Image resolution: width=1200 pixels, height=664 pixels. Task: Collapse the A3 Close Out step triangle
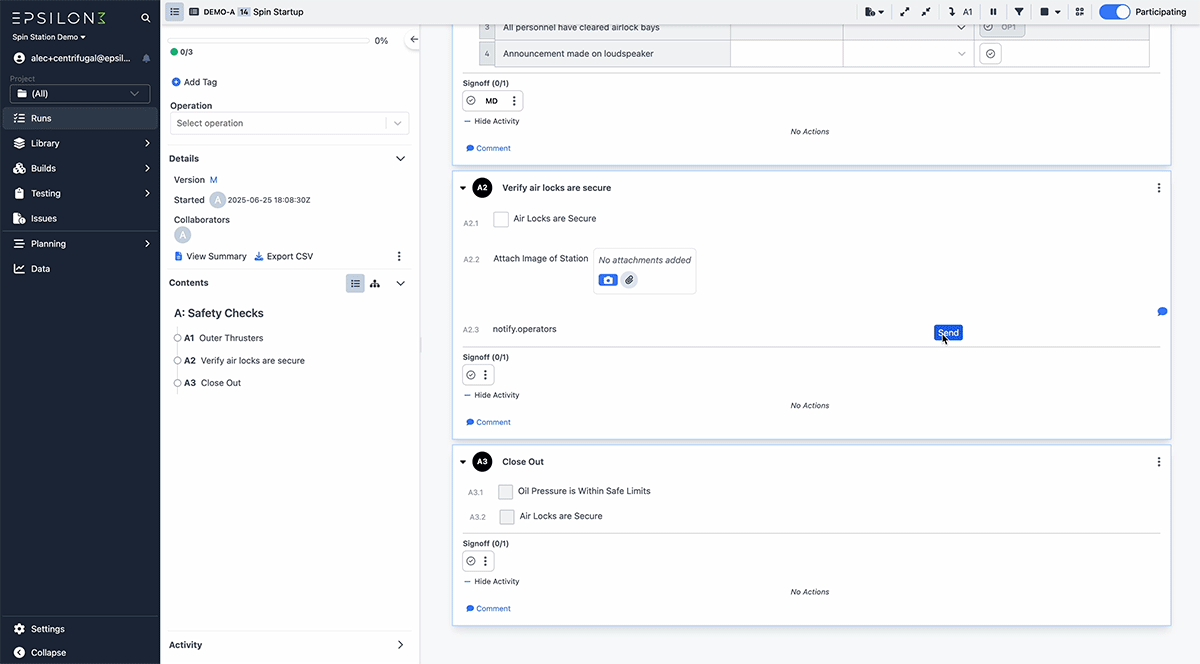pyautogui.click(x=463, y=462)
